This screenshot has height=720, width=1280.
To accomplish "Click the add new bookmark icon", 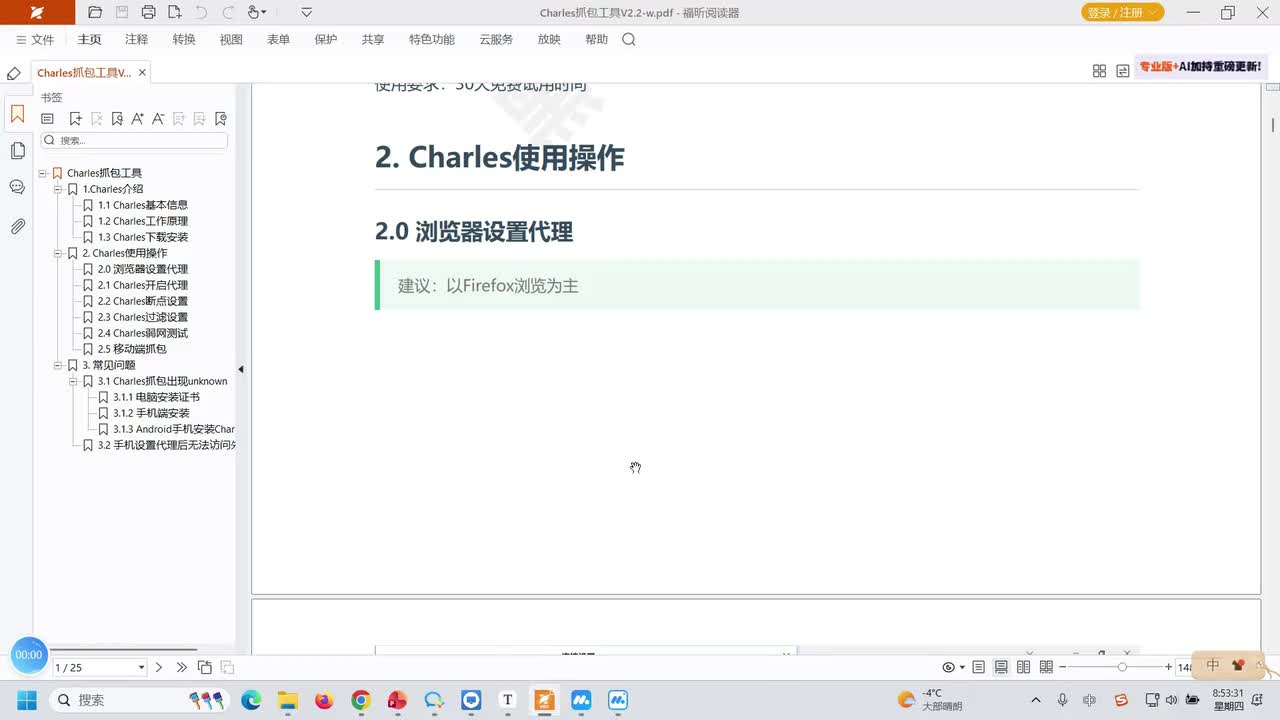I will 75,118.
